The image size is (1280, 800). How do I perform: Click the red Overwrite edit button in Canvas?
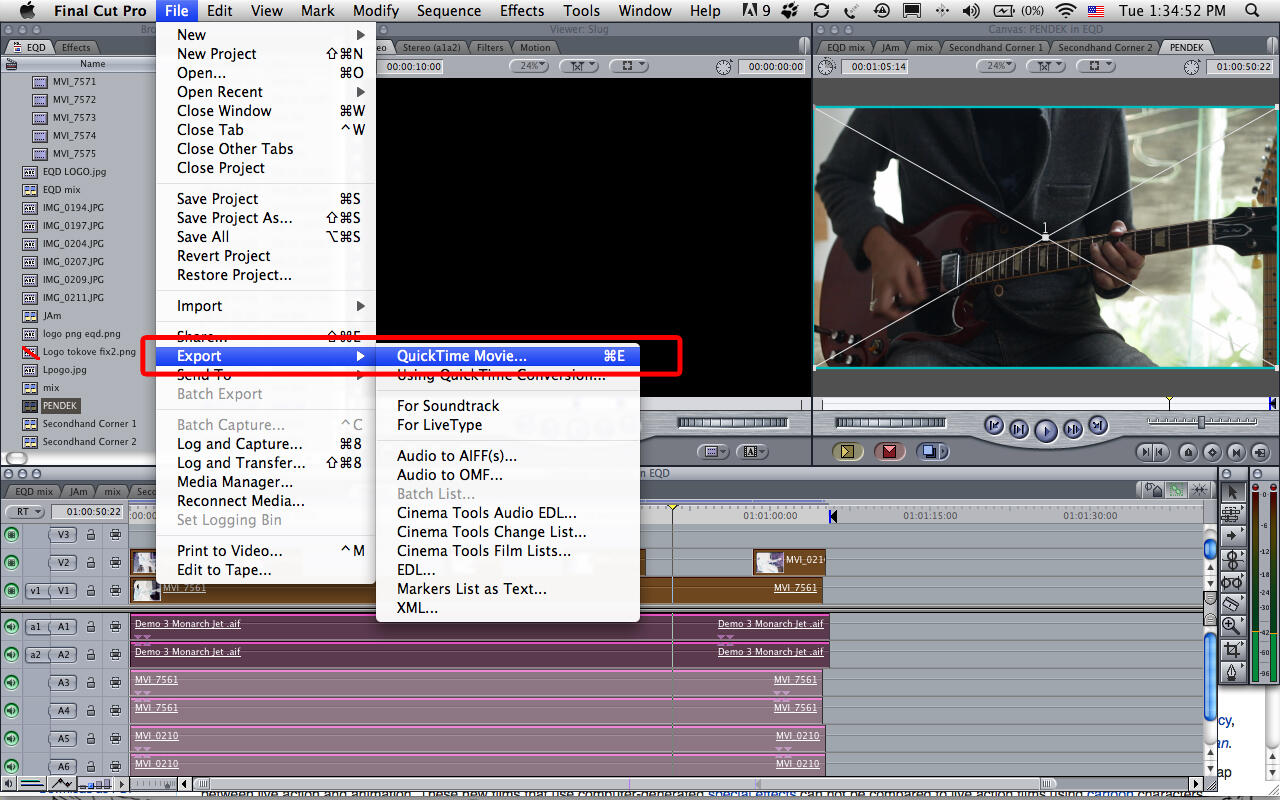(889, 452)
